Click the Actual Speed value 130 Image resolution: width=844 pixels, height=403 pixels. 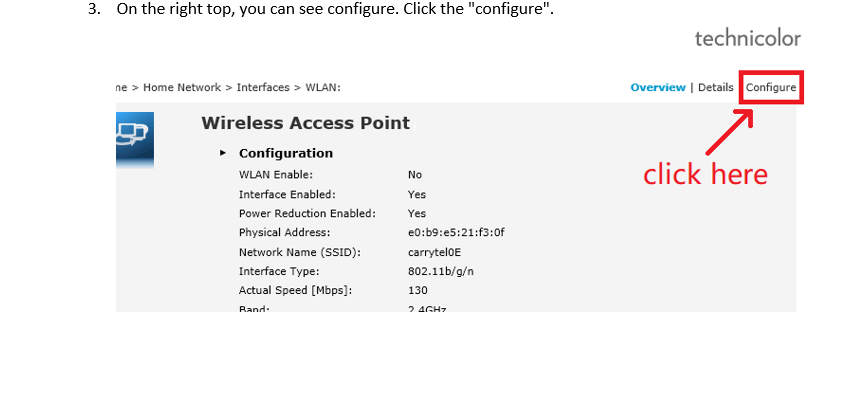418,291
